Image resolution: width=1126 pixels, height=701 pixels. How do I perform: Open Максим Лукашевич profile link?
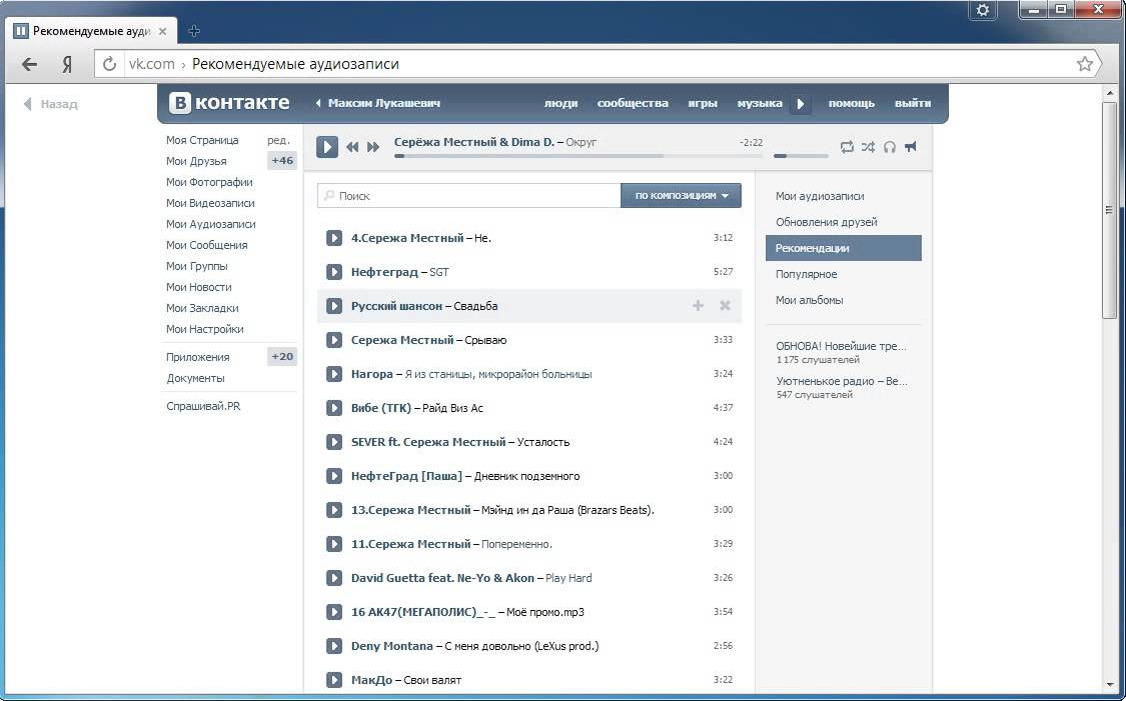point(383,103)
